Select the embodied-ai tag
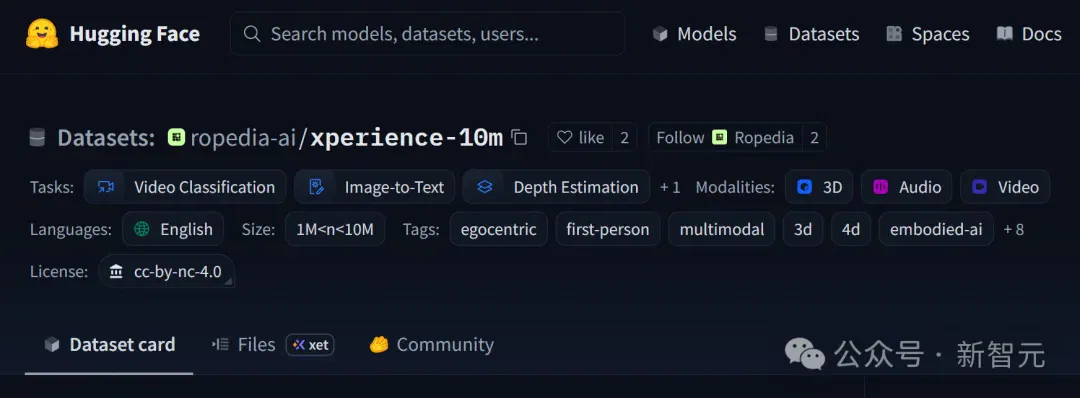 point(936,229)
